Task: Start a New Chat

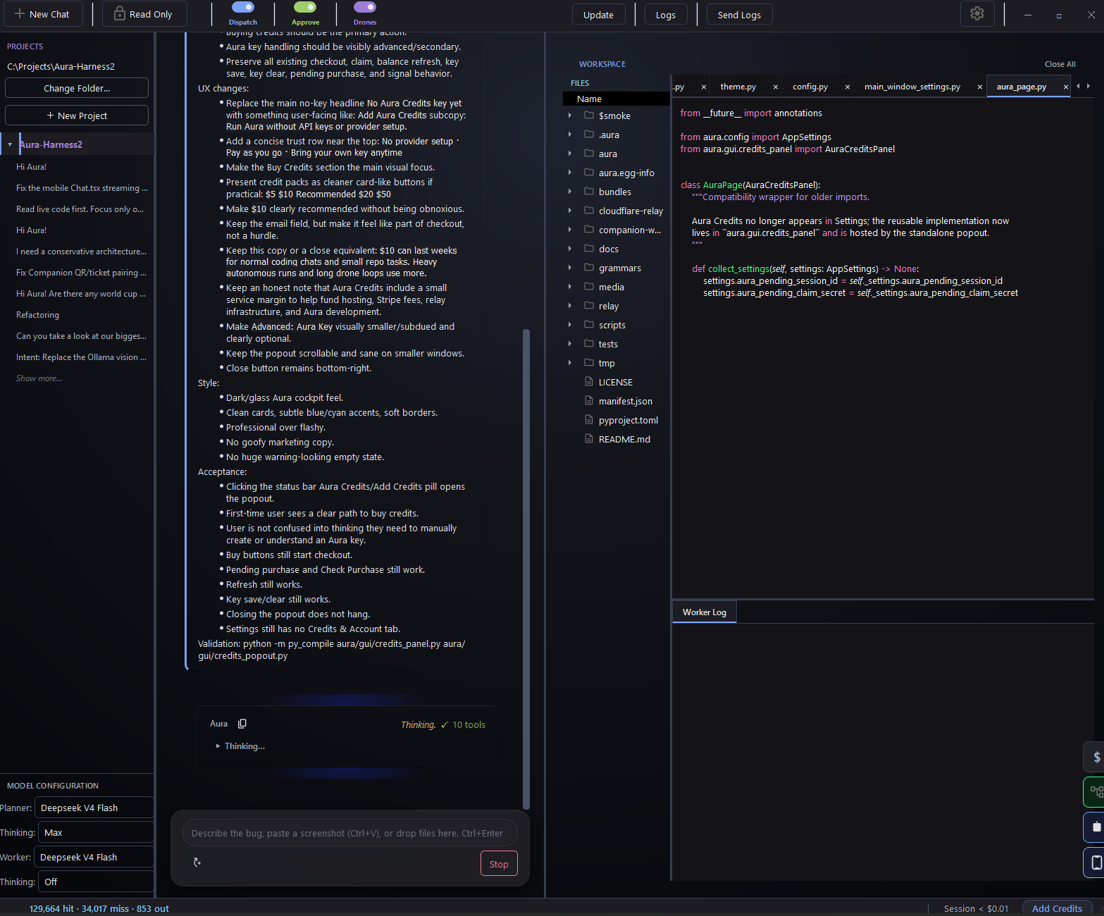Action: (42, 14)
